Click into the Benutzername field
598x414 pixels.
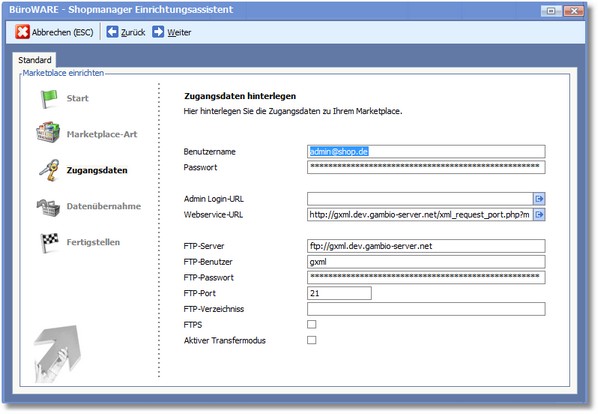(426, 151)
